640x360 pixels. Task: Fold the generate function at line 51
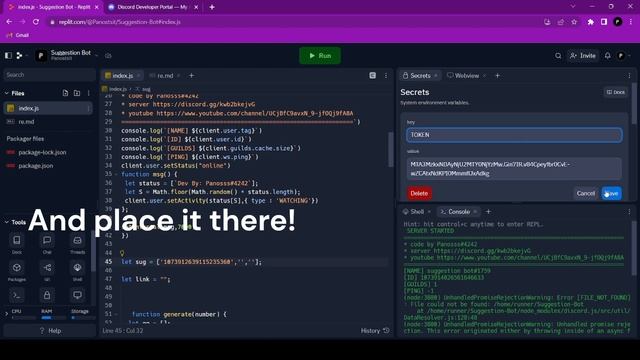[116, 314]
